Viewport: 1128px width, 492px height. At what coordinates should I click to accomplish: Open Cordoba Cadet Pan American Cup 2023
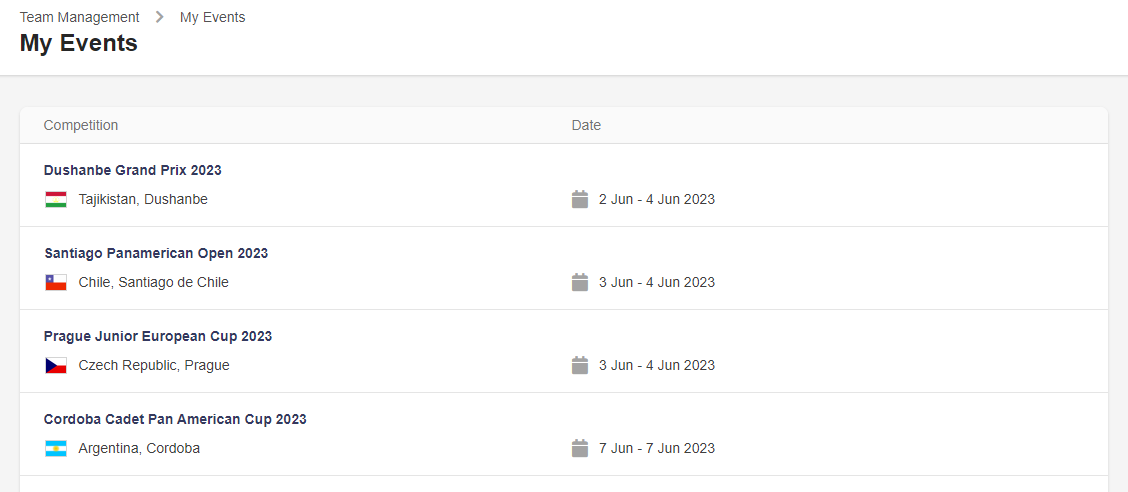175,419
